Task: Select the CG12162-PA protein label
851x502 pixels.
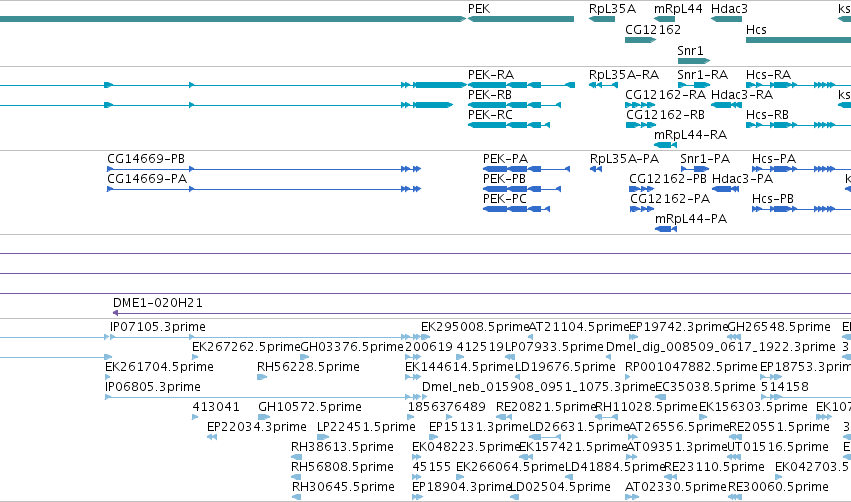Action: (x=670, y=199)
